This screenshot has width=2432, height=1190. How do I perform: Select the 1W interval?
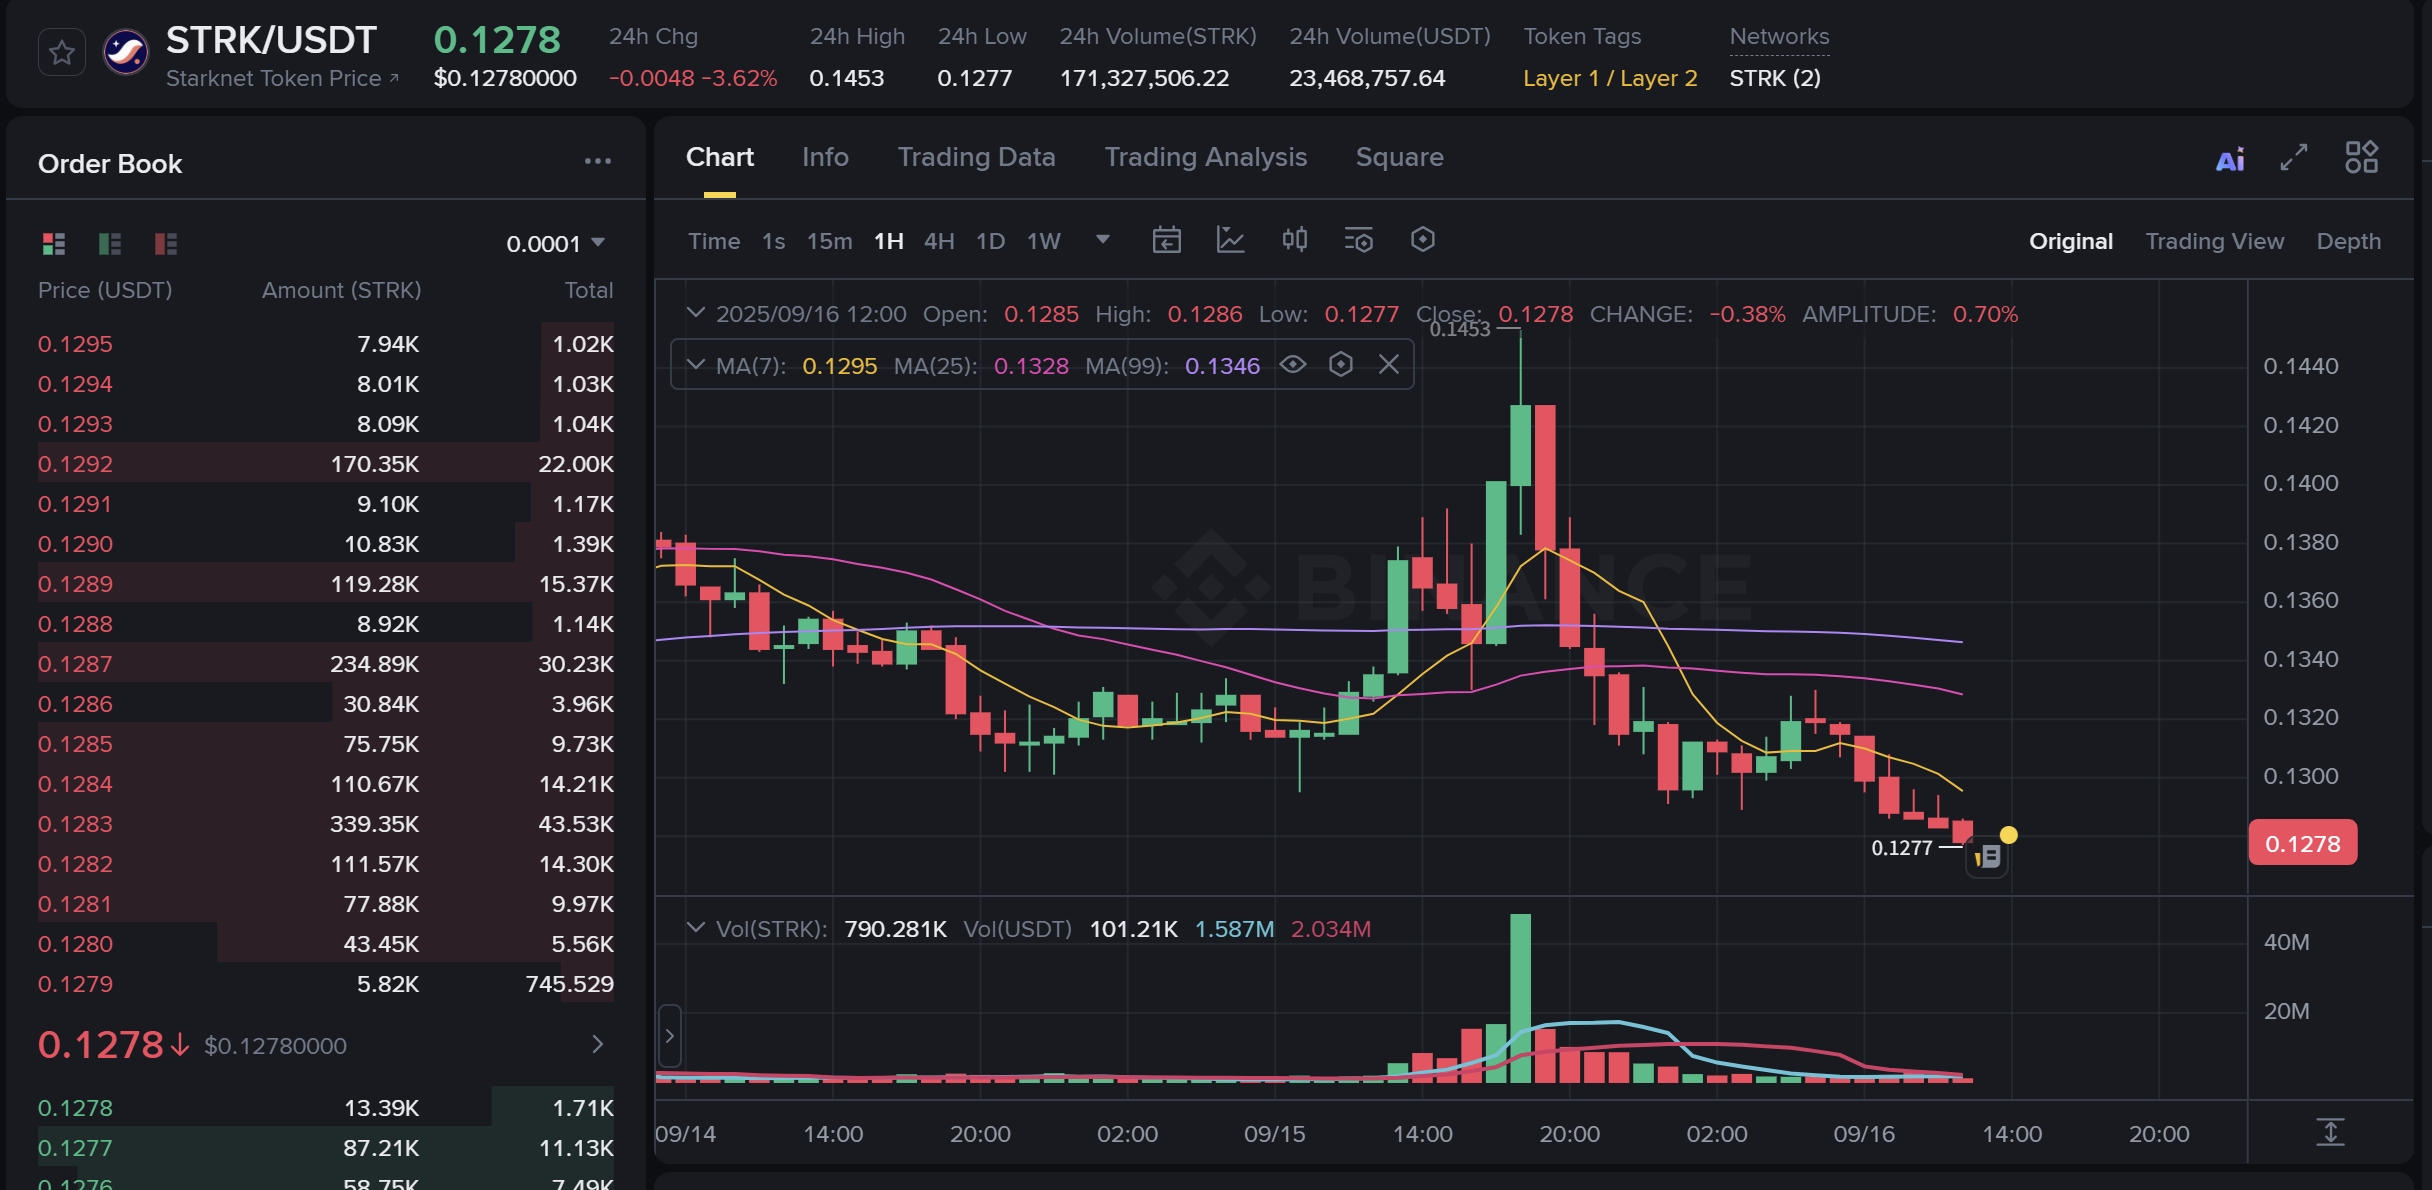(x=1044, y=241)
